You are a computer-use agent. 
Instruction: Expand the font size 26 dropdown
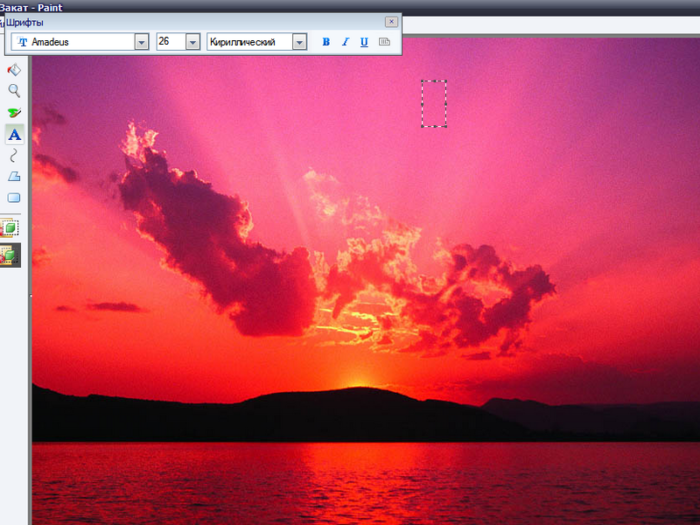(191, 42)
